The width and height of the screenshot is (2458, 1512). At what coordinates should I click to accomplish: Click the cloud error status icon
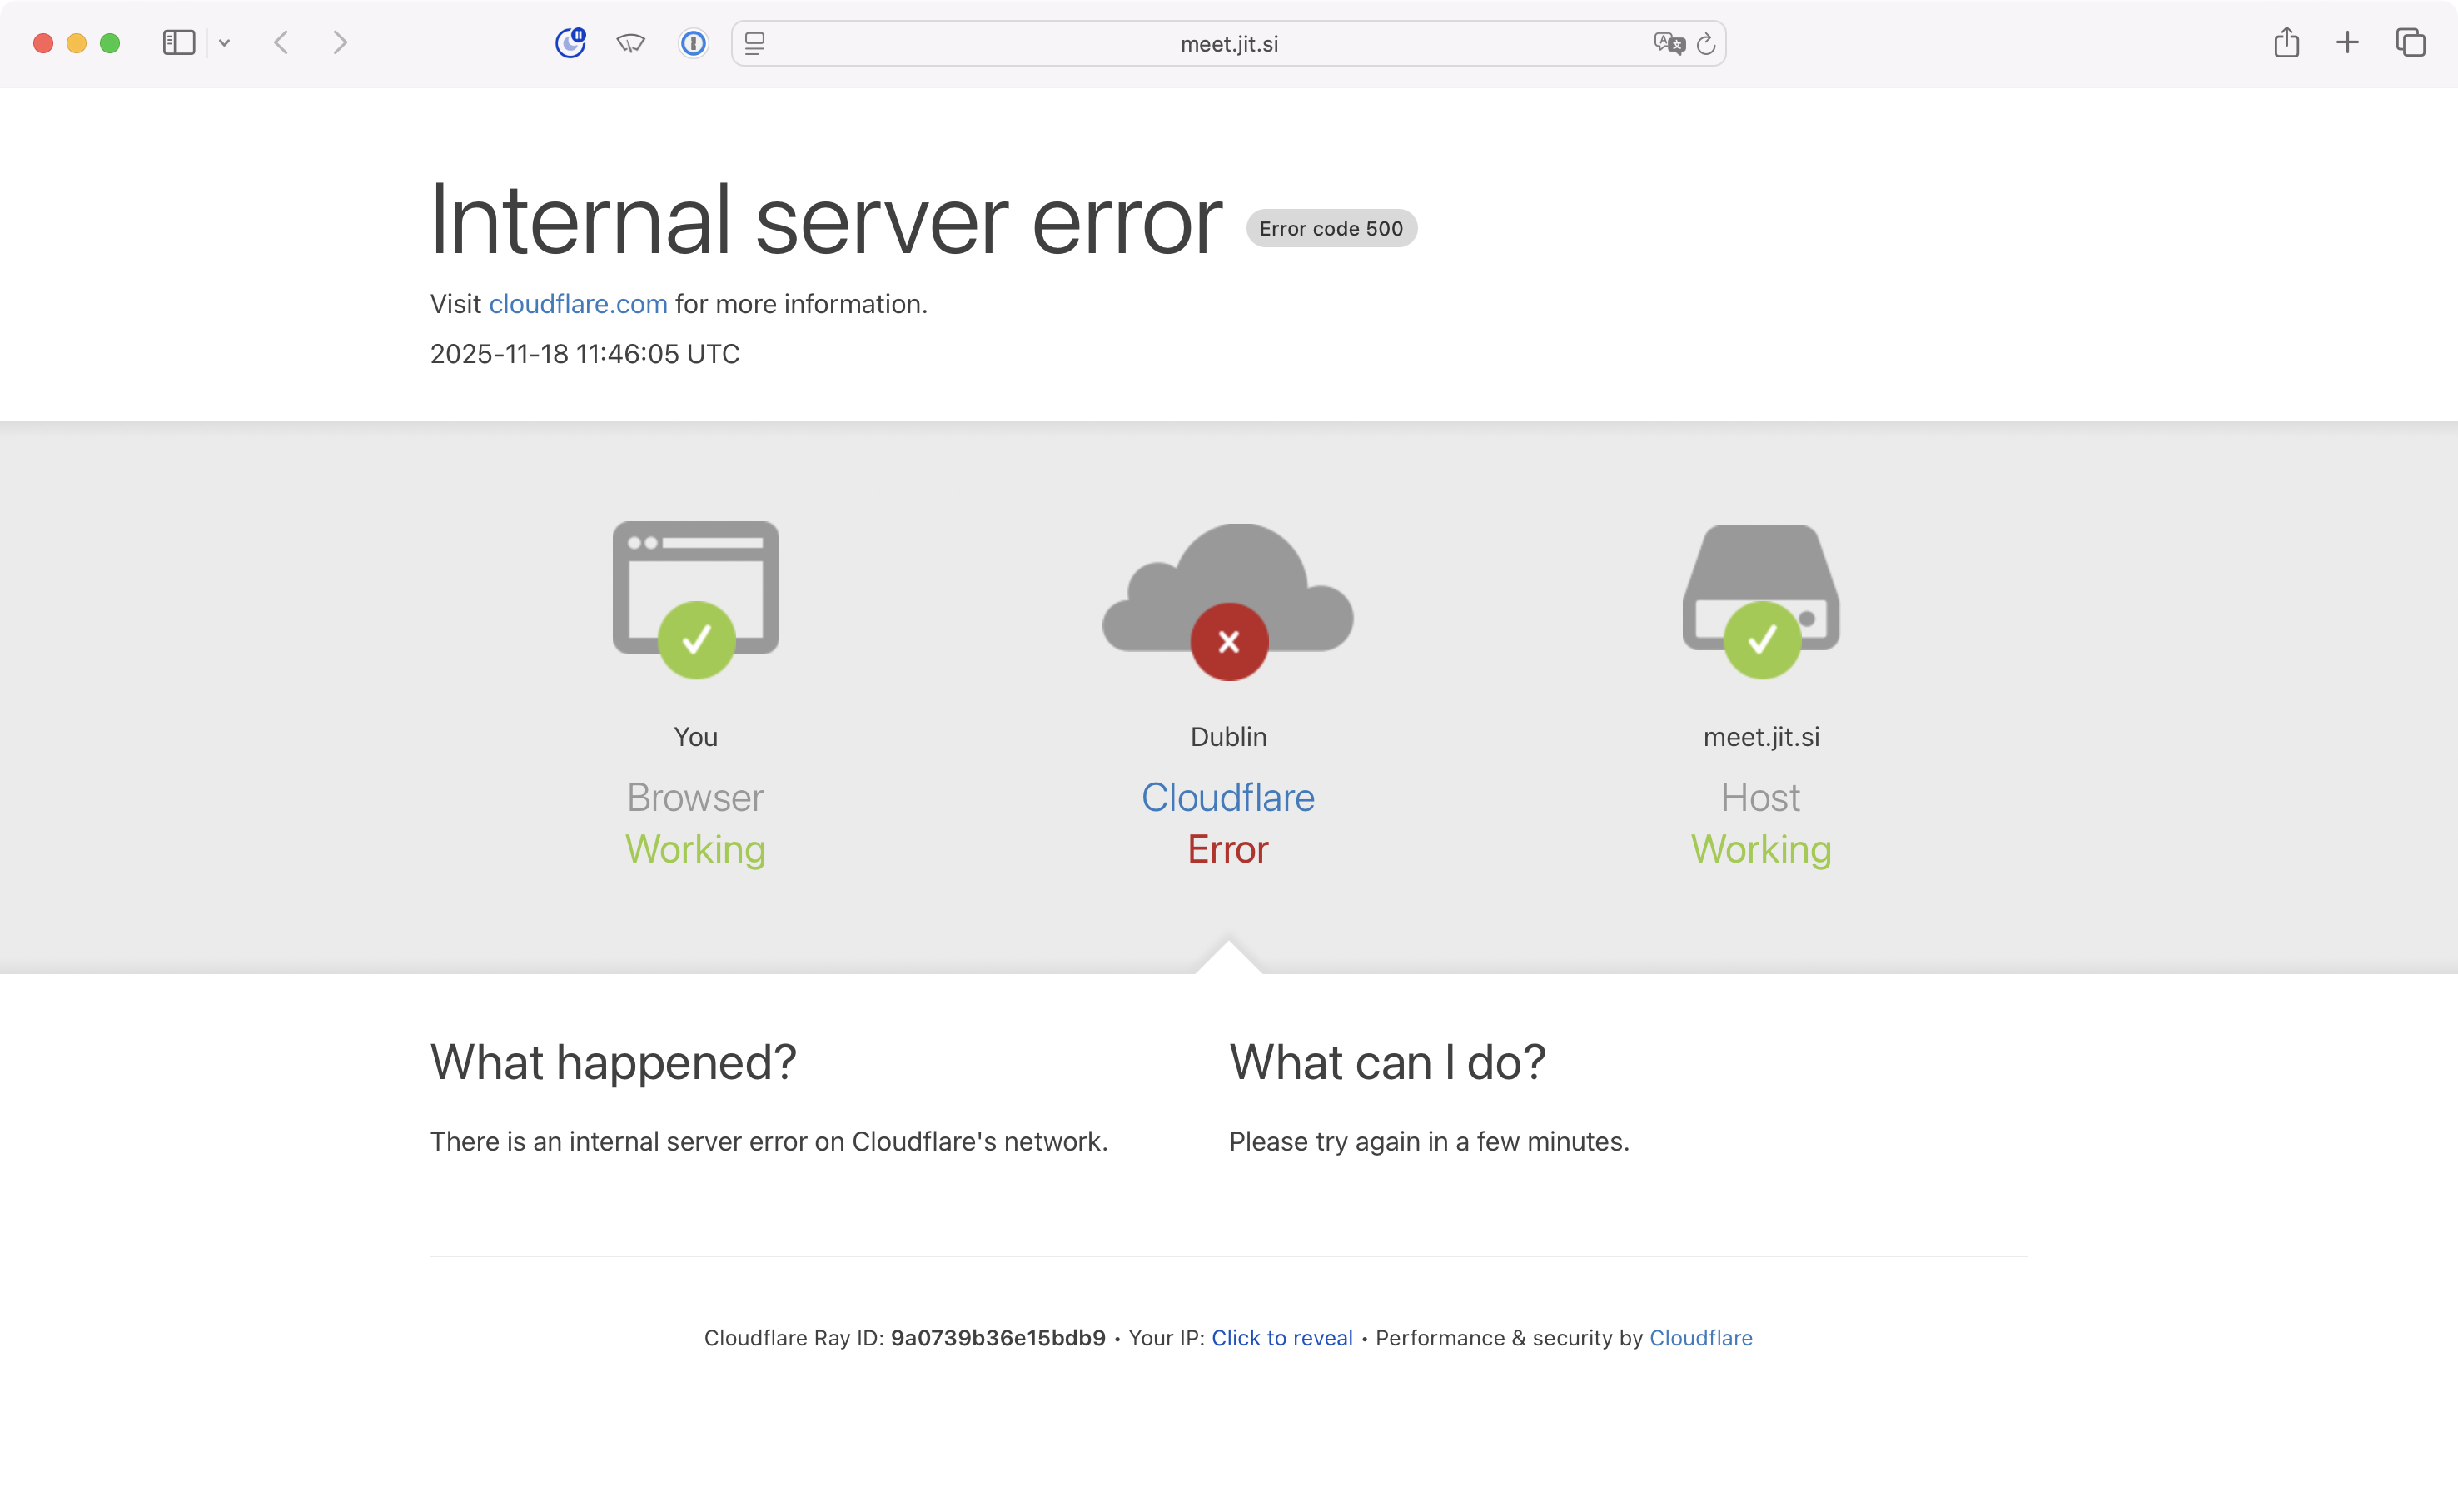click(1228, 602)
